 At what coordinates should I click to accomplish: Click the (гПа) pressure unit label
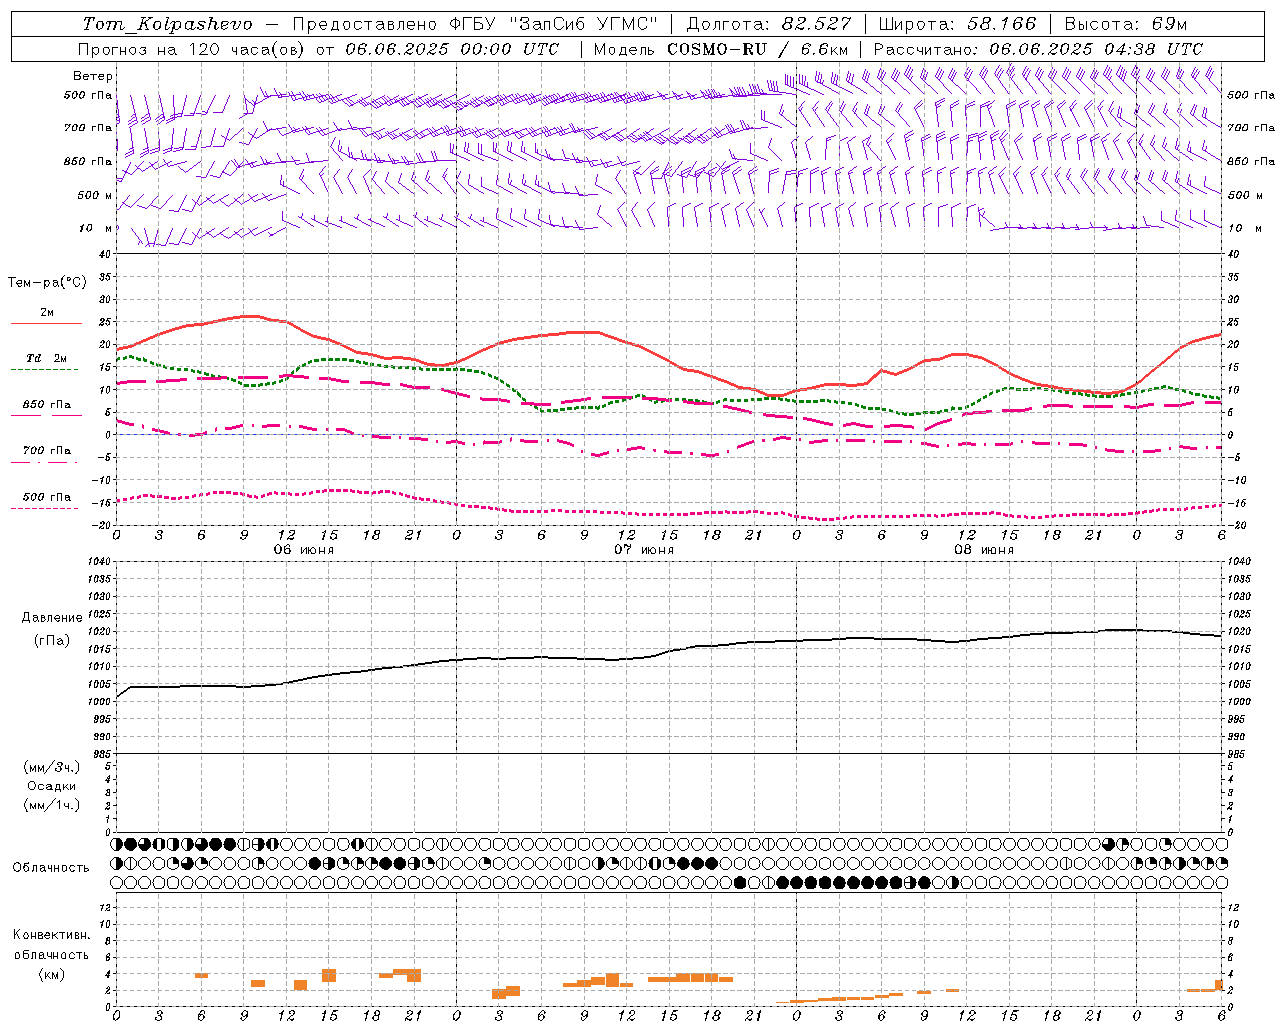point(52,641)
